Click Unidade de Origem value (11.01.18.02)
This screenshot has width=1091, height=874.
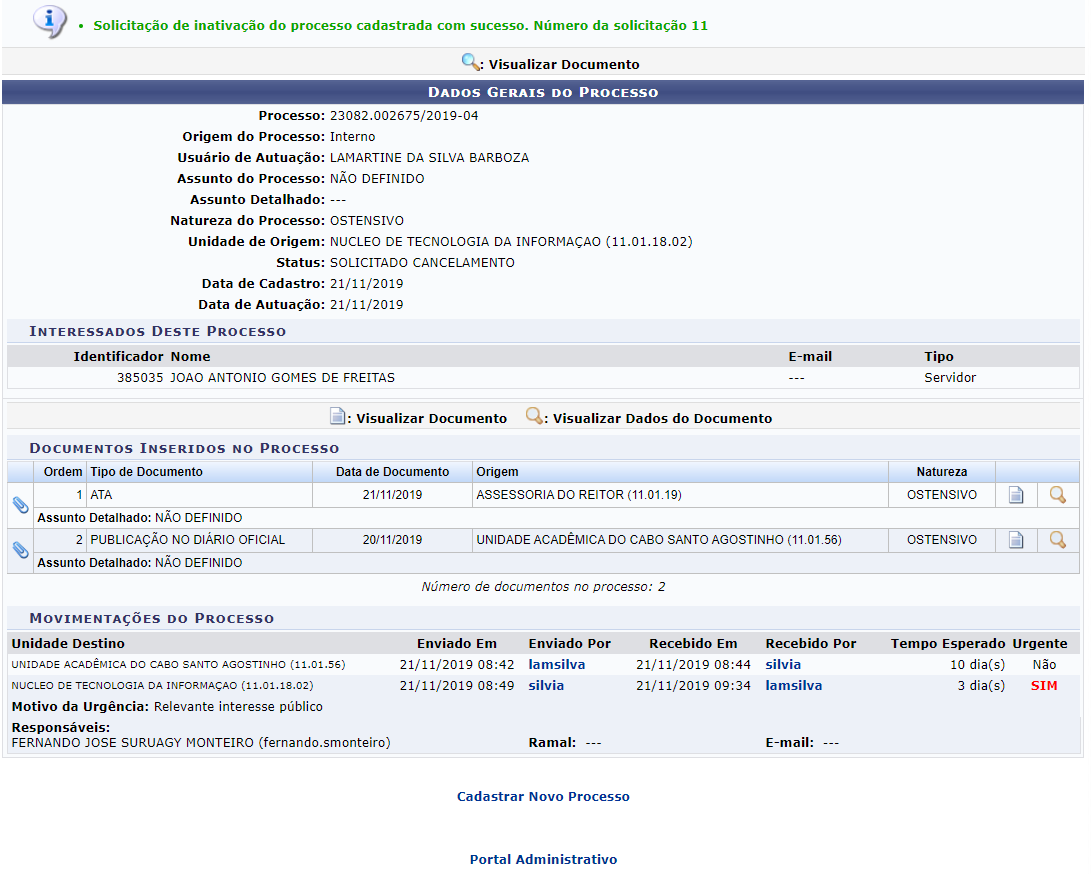511,241
